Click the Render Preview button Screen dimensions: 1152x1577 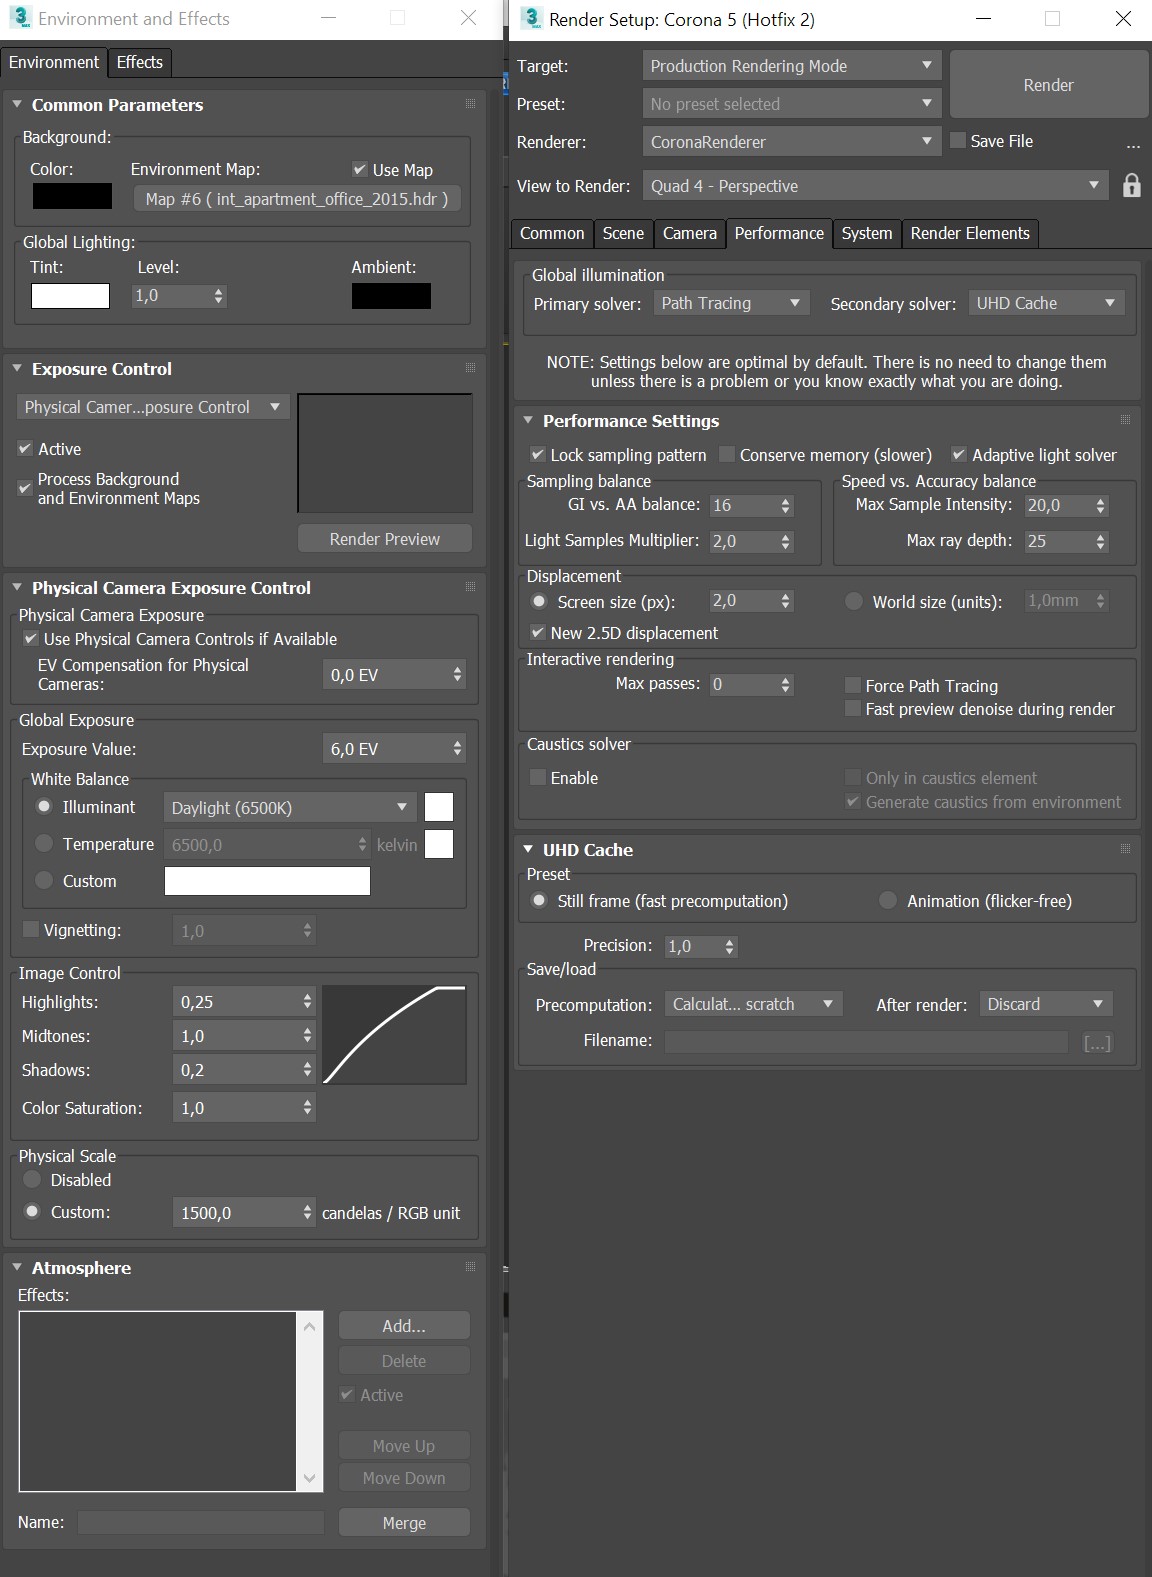pos(385,538)
